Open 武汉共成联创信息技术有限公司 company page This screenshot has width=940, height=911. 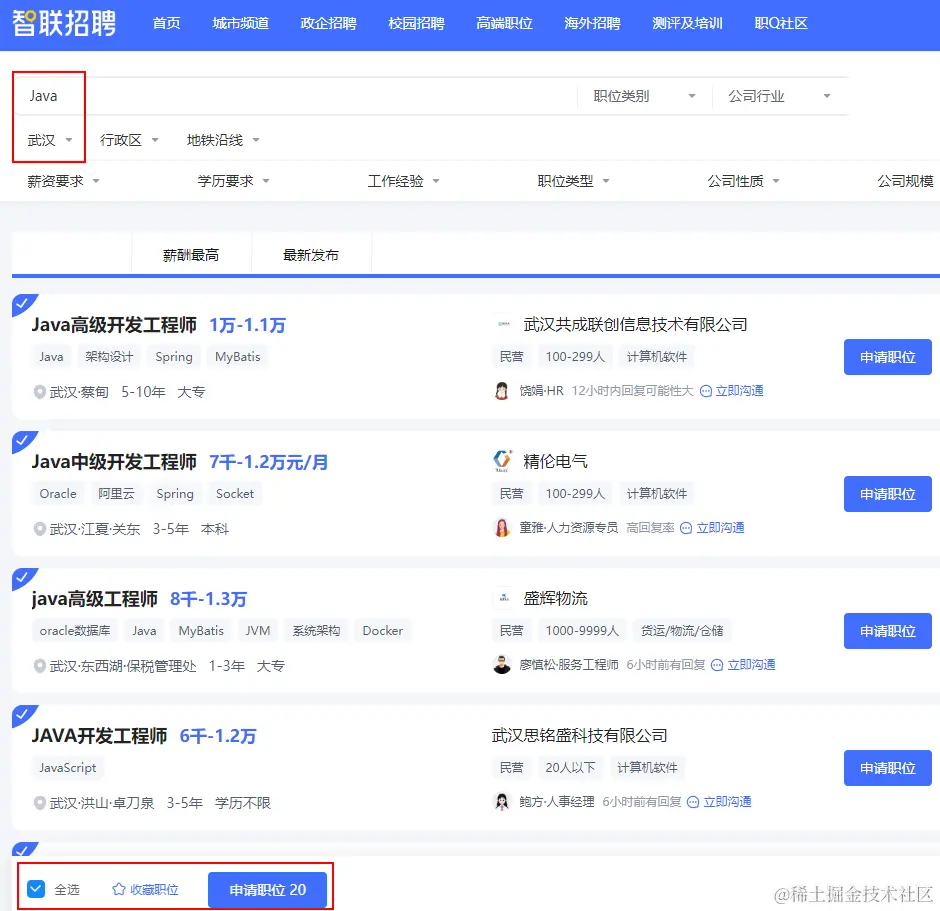tap(635, 325)
